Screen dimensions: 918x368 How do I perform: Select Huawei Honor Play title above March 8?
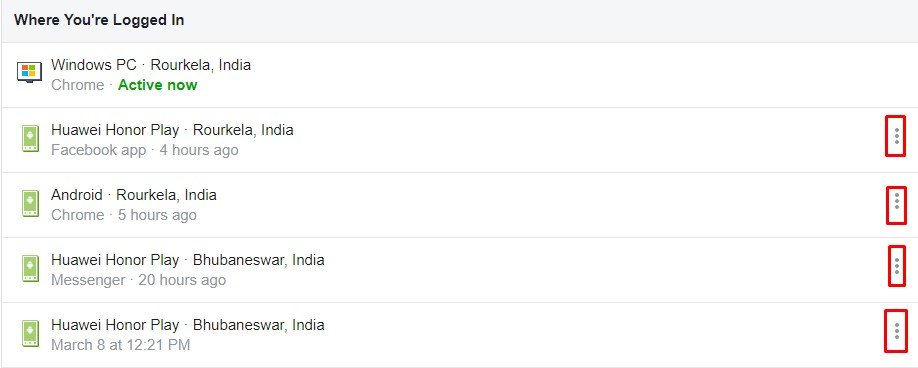(x=187, y=325)
